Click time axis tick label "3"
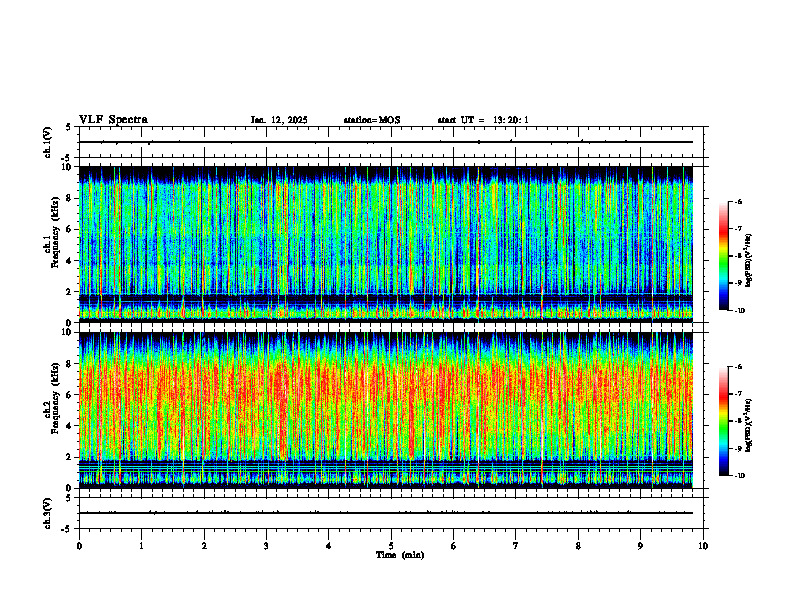The image size is (792, 612). (x=266, y=546)
